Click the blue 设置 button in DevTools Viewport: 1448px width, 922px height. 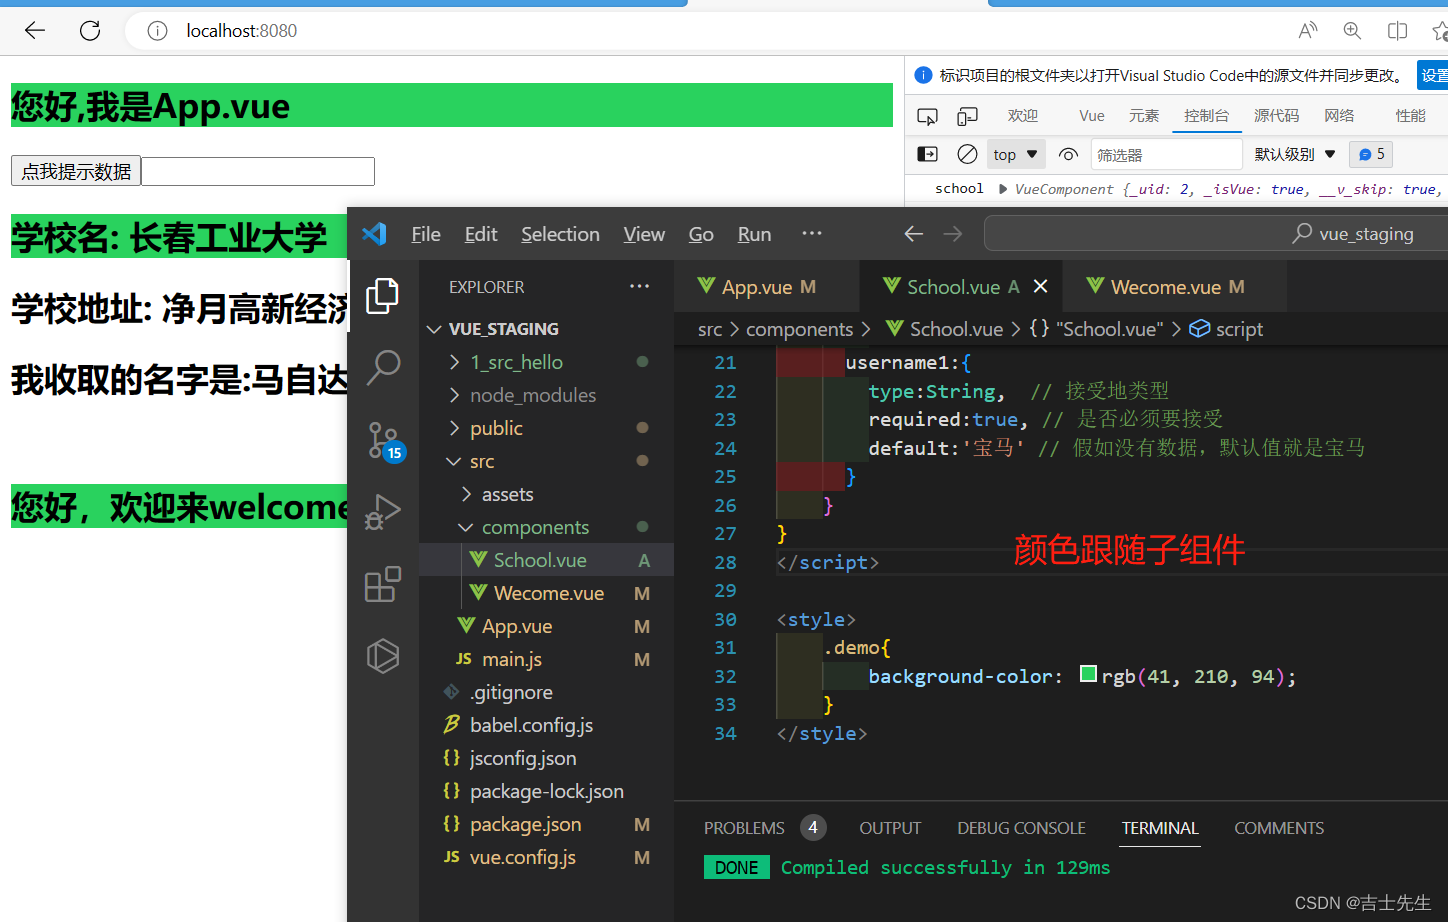[x=1434, y=75]
